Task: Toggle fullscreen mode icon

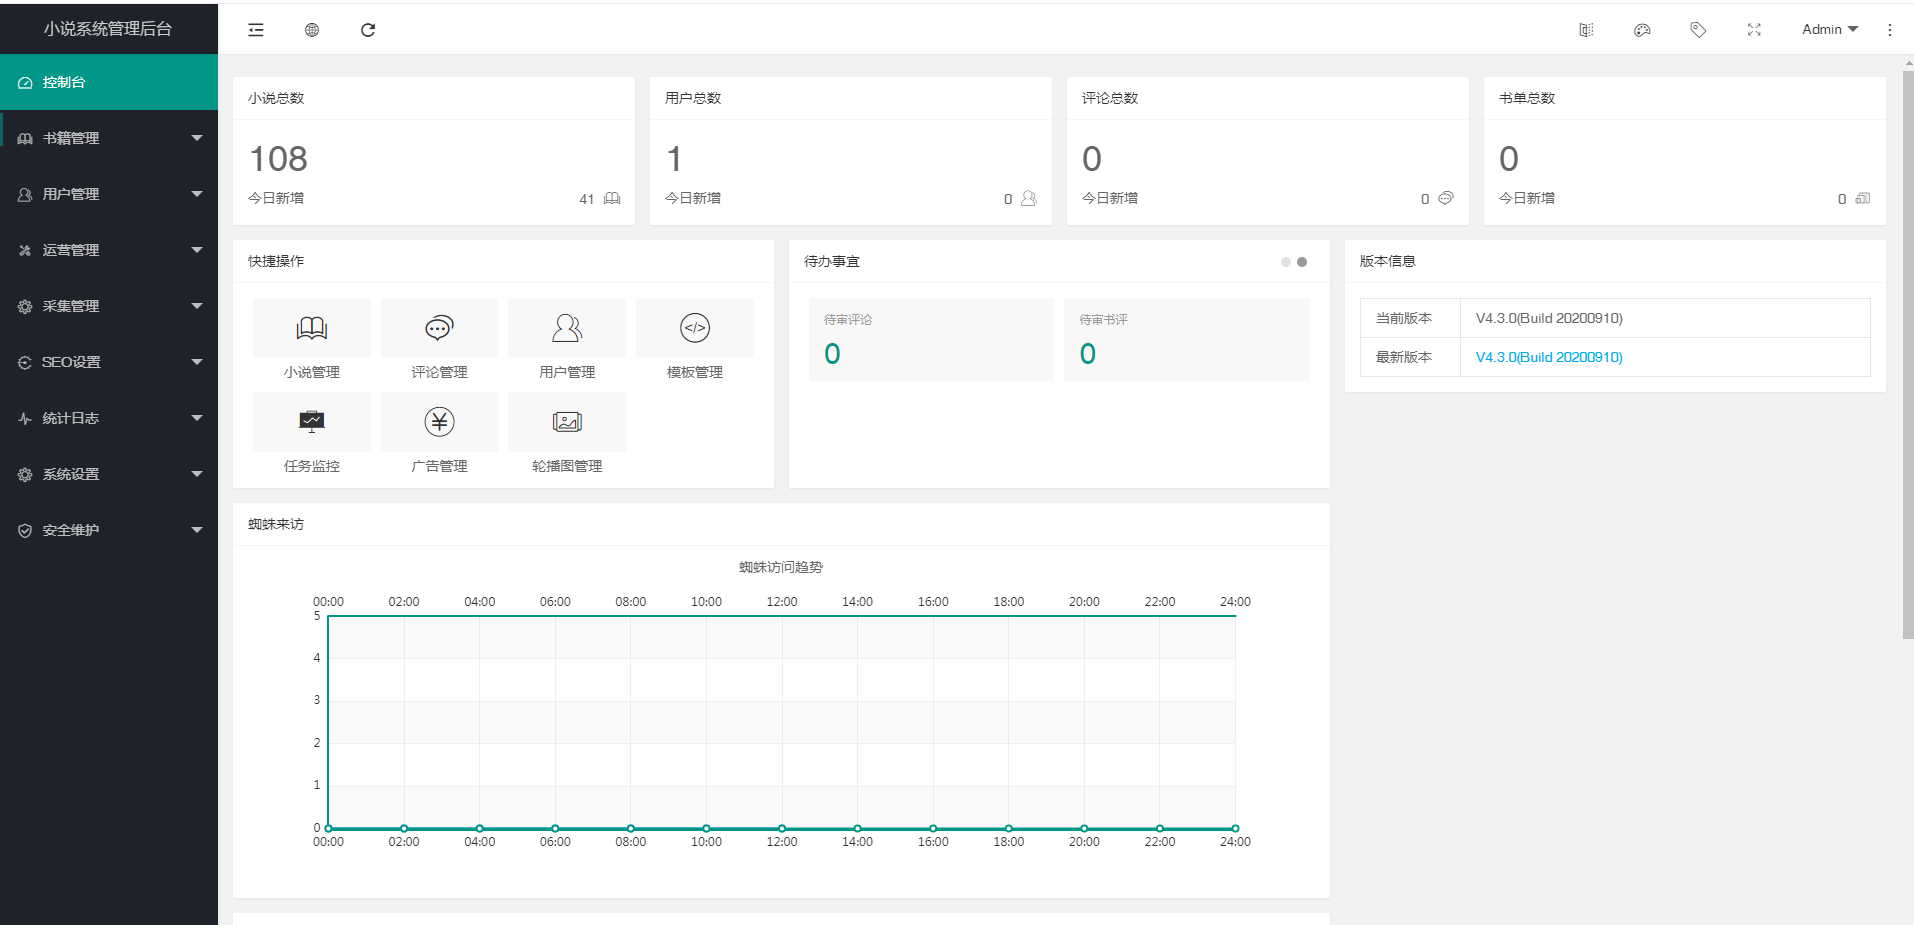Action: pos(1754,30)
